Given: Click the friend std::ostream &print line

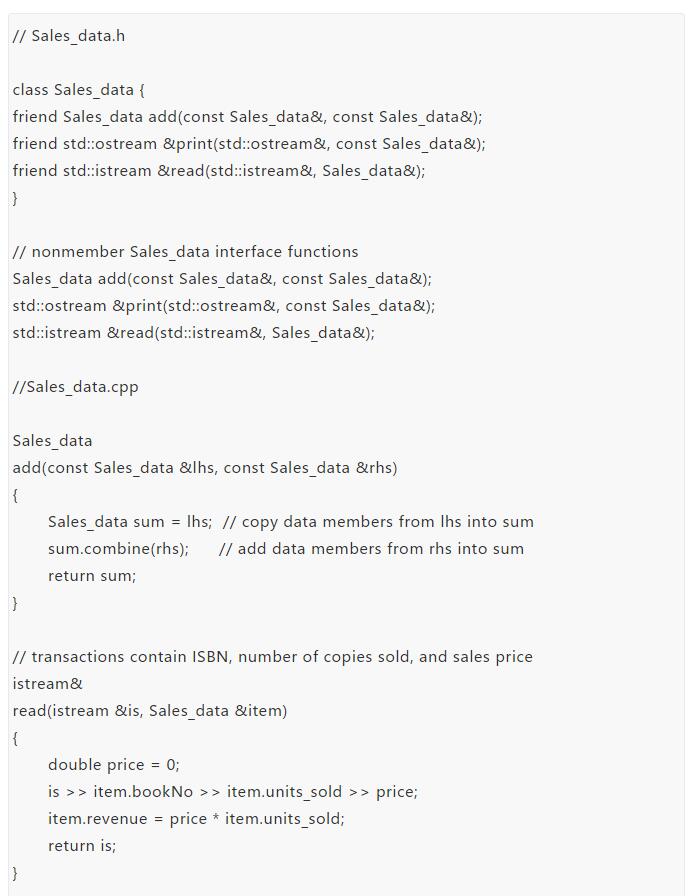Looking at the screenshot, I should coord(249,144).
